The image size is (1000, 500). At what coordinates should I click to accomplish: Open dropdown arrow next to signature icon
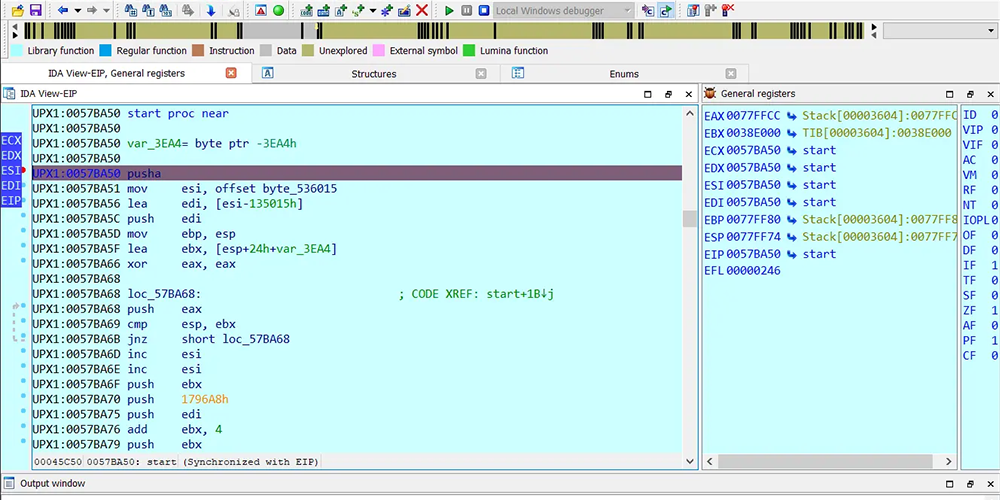coord(373,11)
